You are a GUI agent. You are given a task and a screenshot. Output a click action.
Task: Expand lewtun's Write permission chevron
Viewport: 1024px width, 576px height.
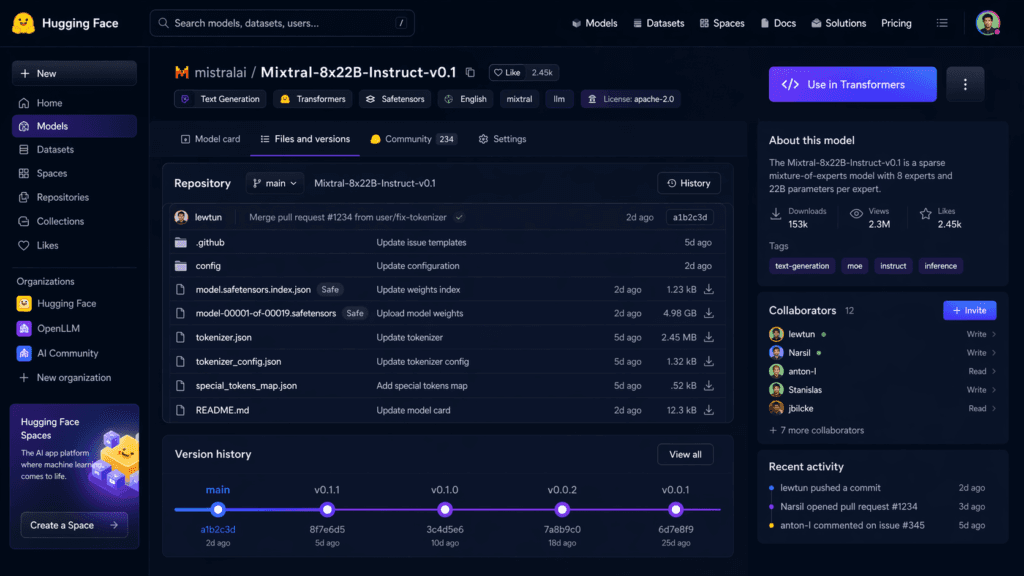(x=994, y=334)
